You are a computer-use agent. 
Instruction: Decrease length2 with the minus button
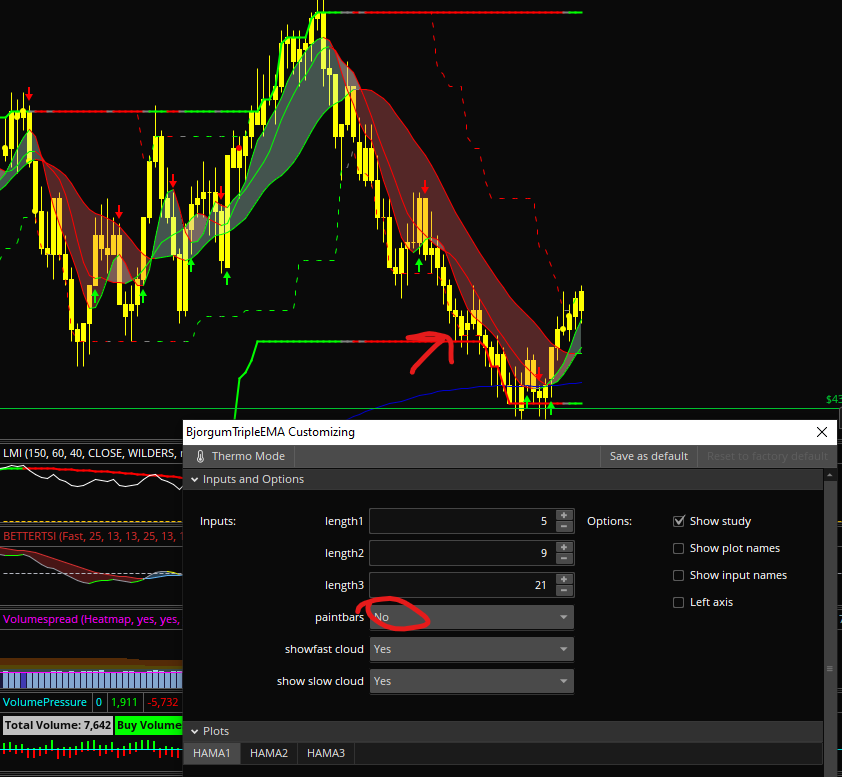pyautogui.click(x=564, y=559)
